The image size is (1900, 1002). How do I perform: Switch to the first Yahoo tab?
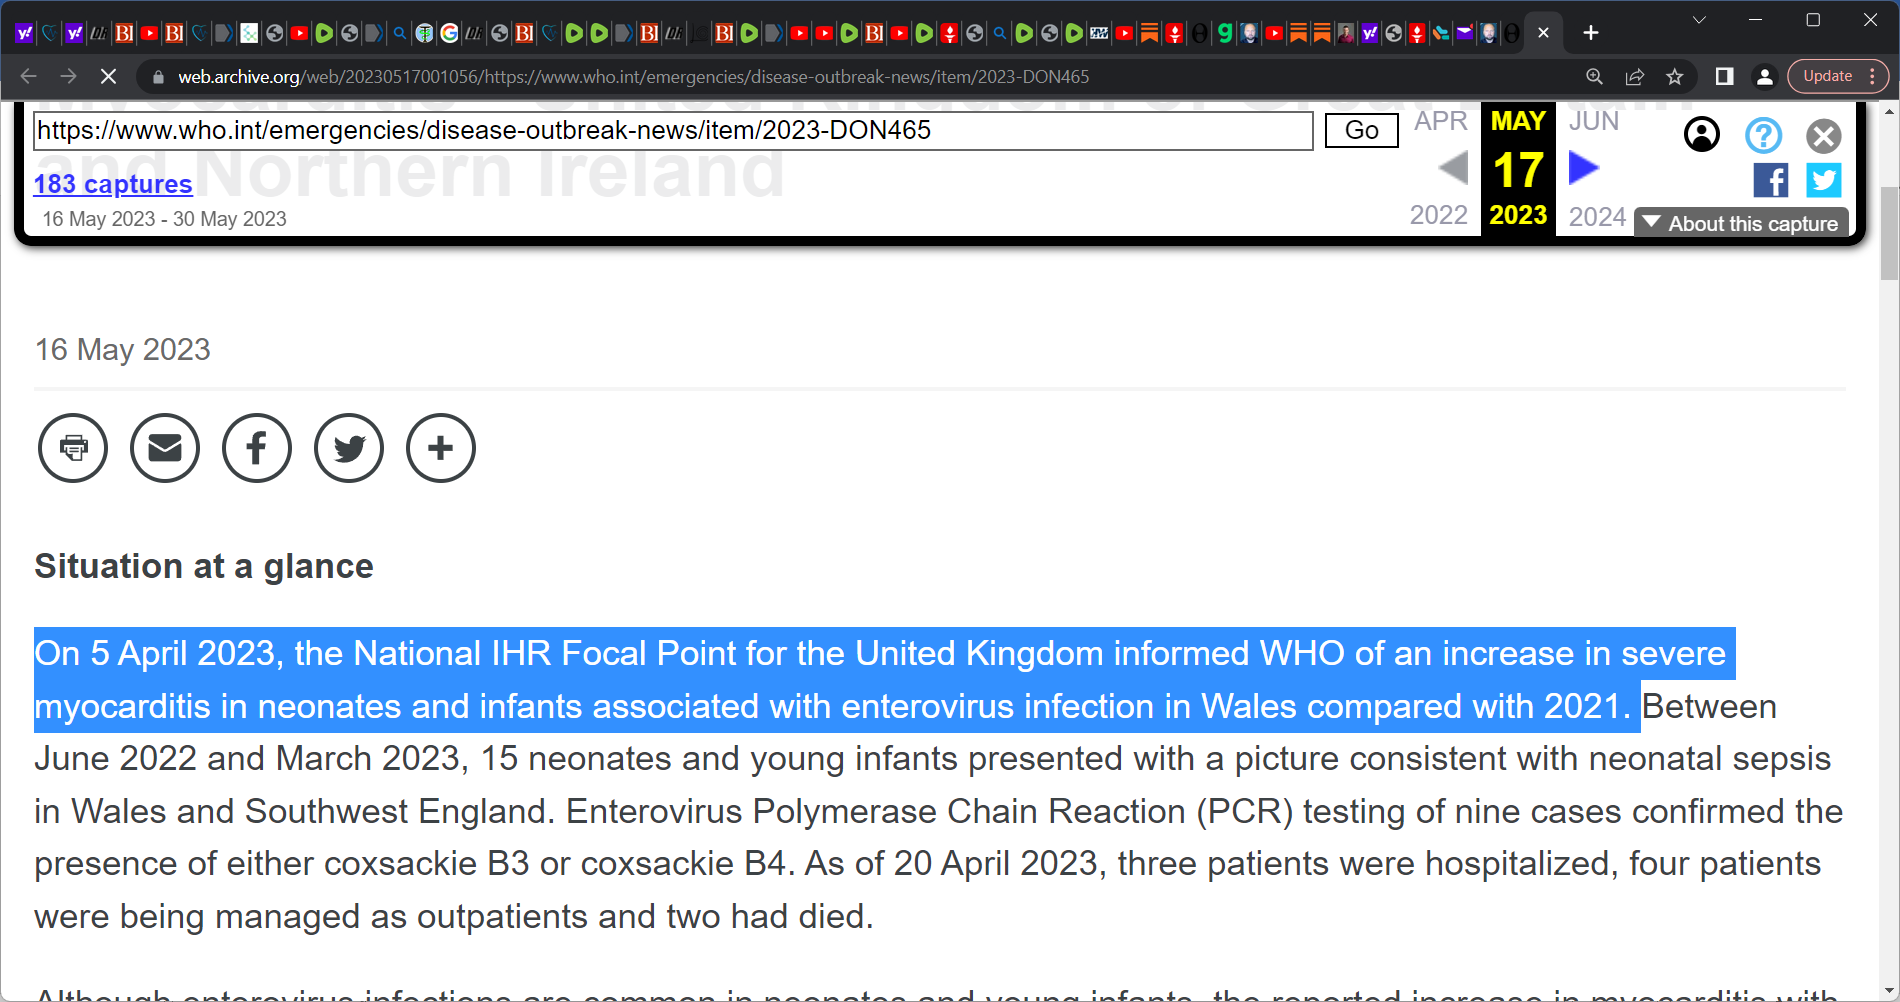[24, 33]
